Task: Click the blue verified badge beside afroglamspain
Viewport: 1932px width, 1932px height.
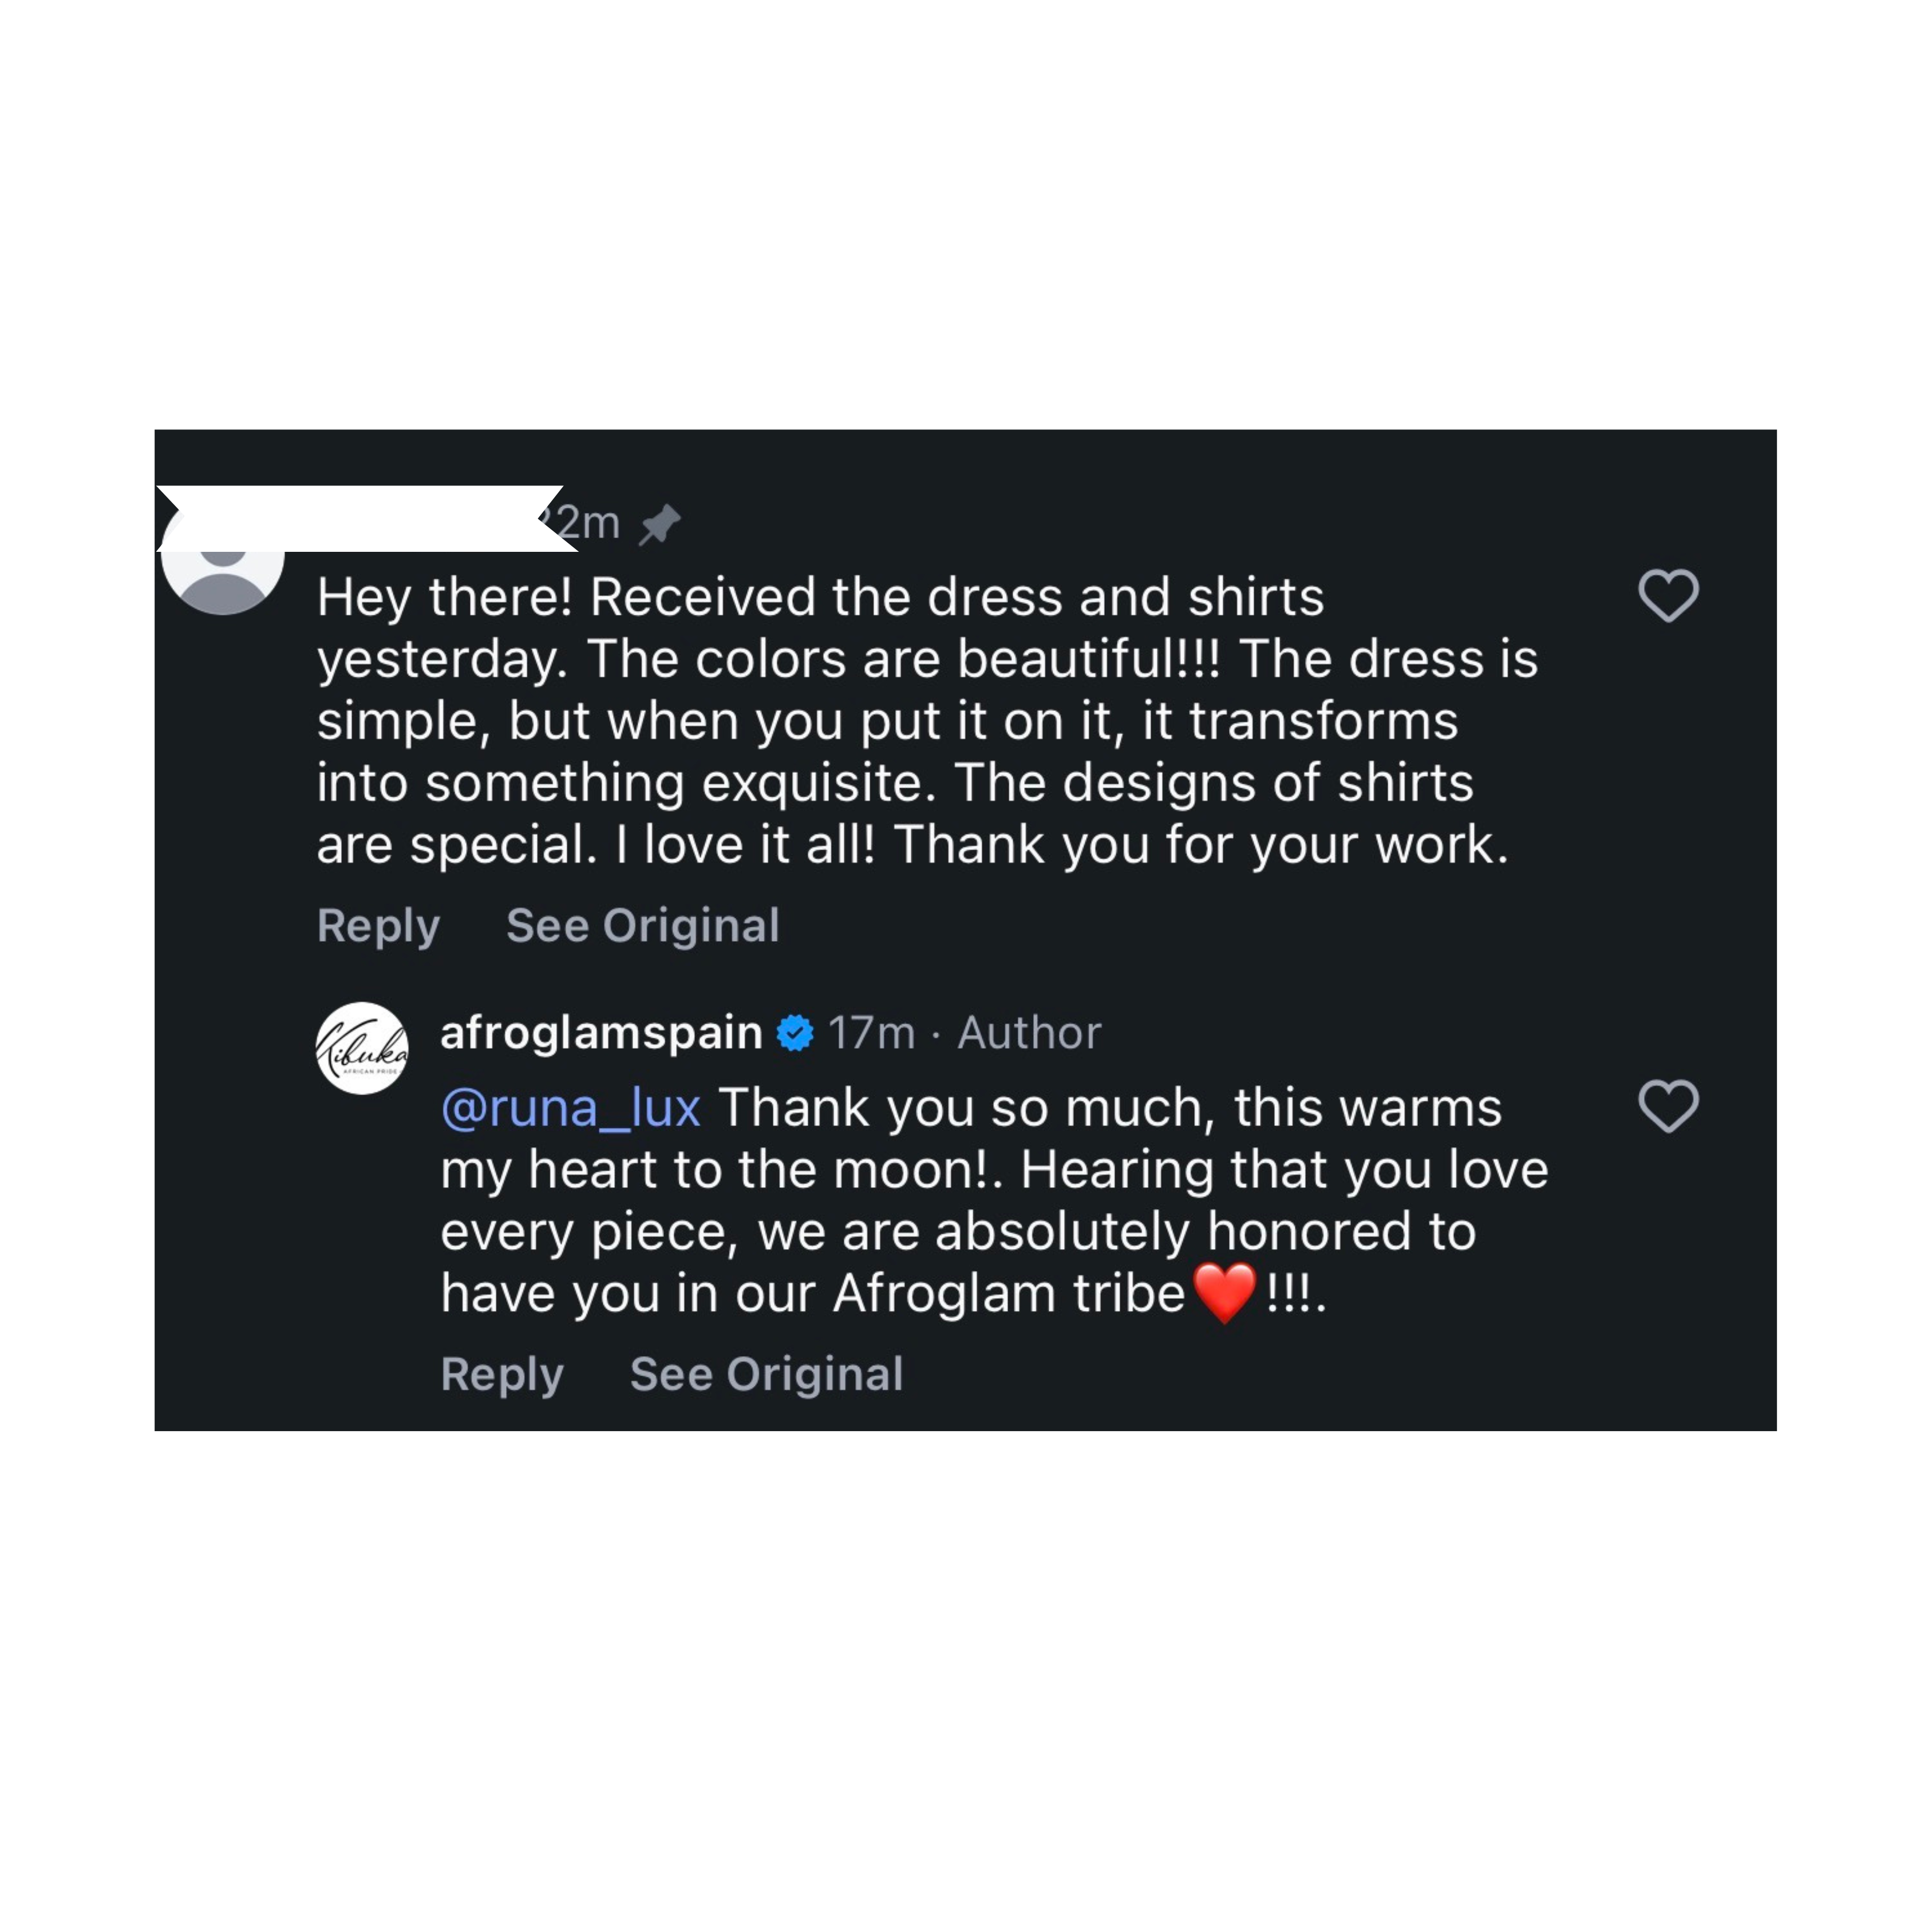Action: pos(795,1033)
